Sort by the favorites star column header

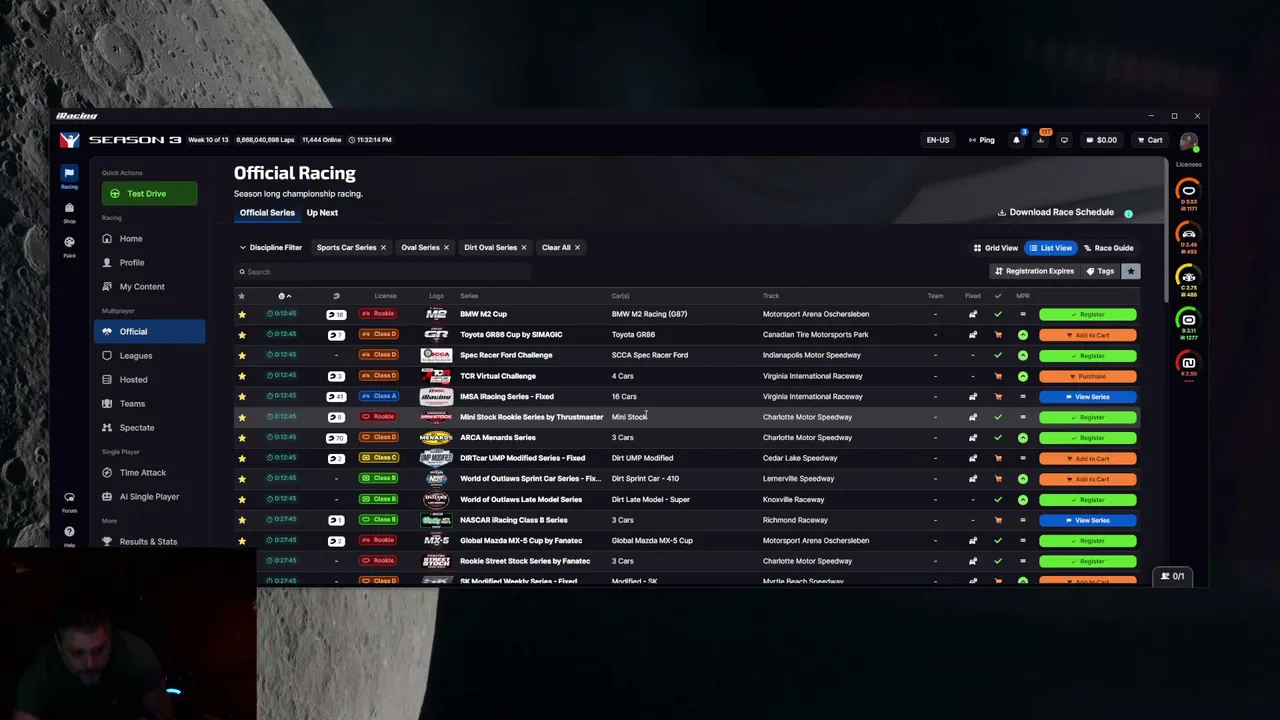point(241,296)
